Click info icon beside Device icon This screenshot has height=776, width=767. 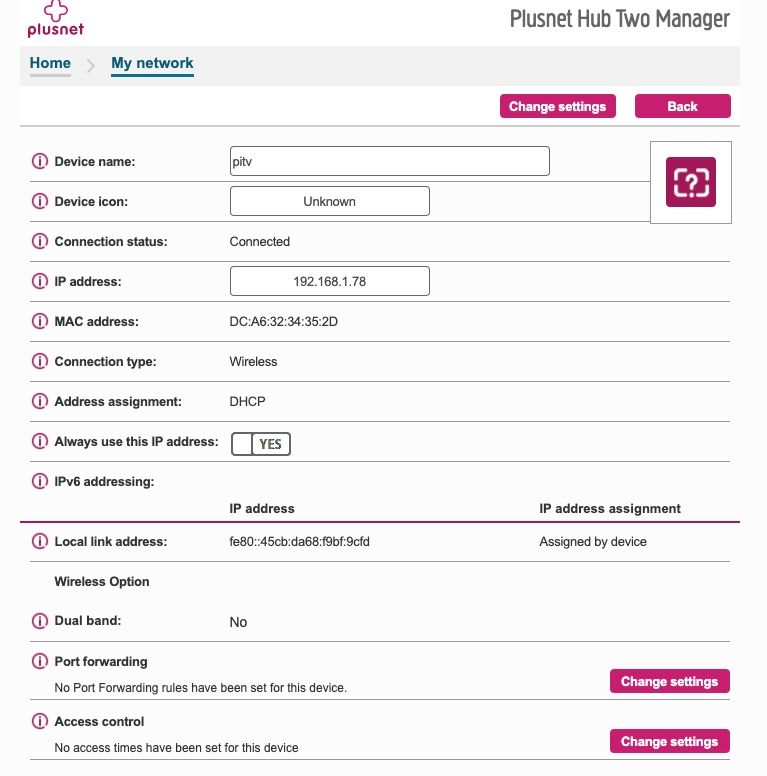[x=40, y=201]
